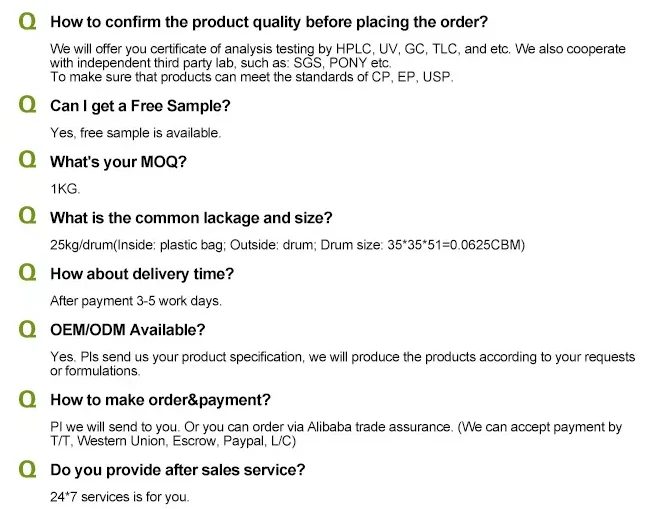
Task: Select the 'OEM/ODM Available?' heading
Action: click(x=127, y=330)
